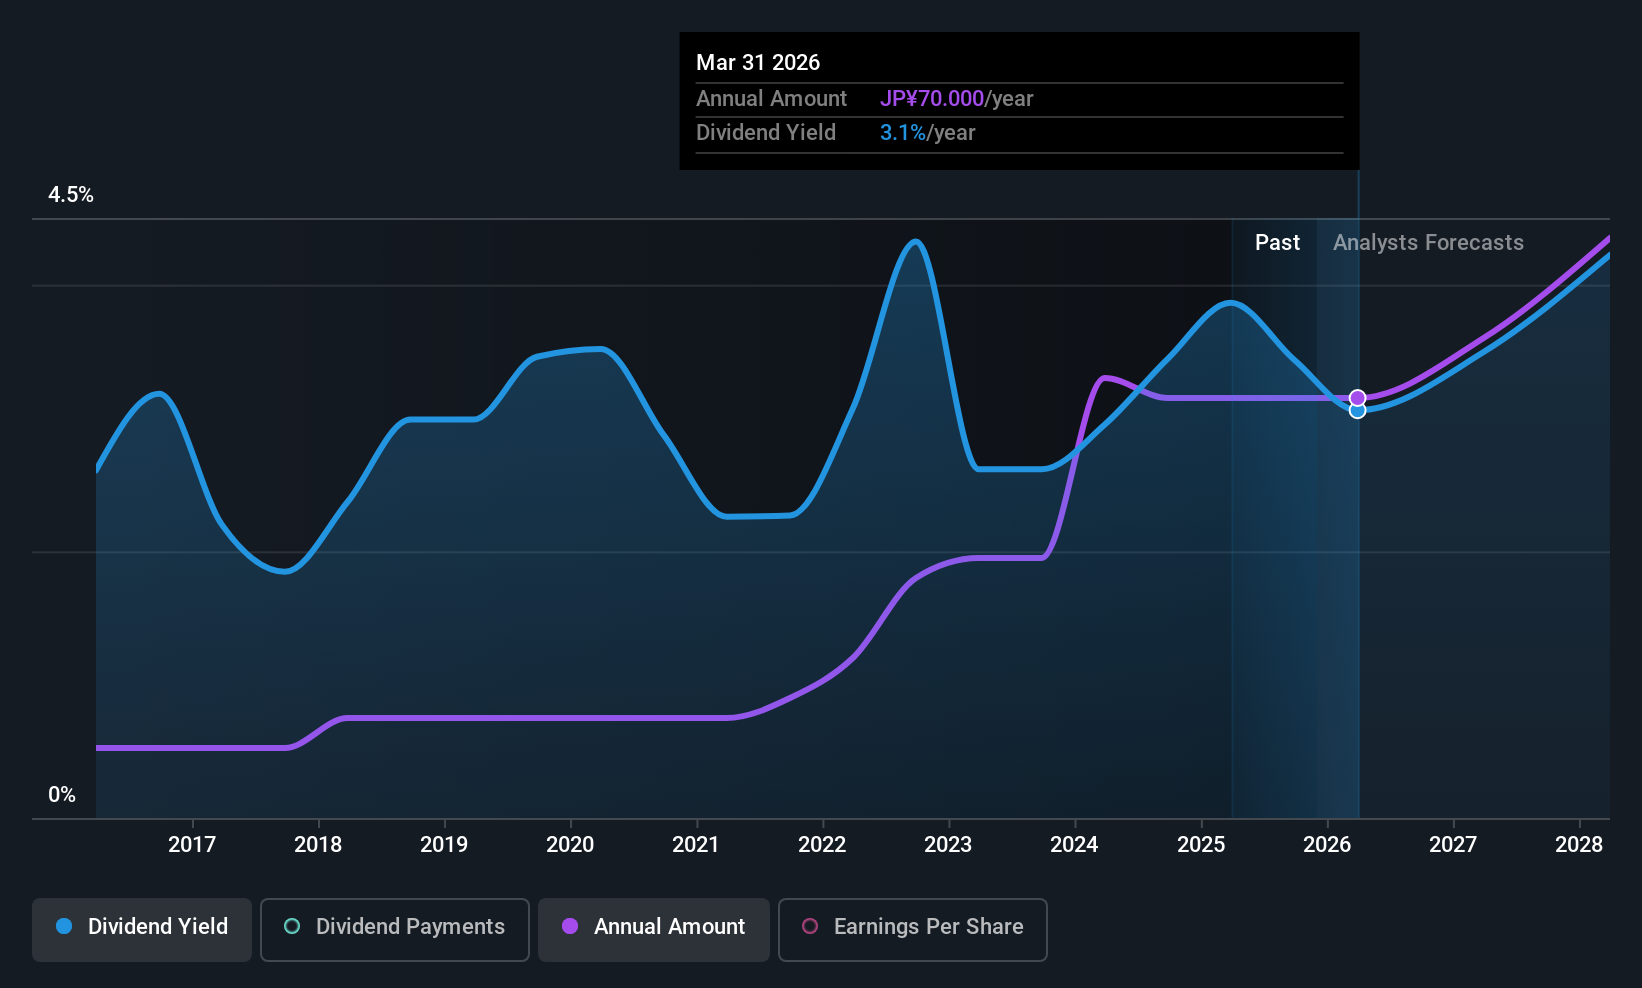Click the blue Dividend Yield legend dot
The height and width of the screenshot is (988, 1642).
click(x=64, y=927)
